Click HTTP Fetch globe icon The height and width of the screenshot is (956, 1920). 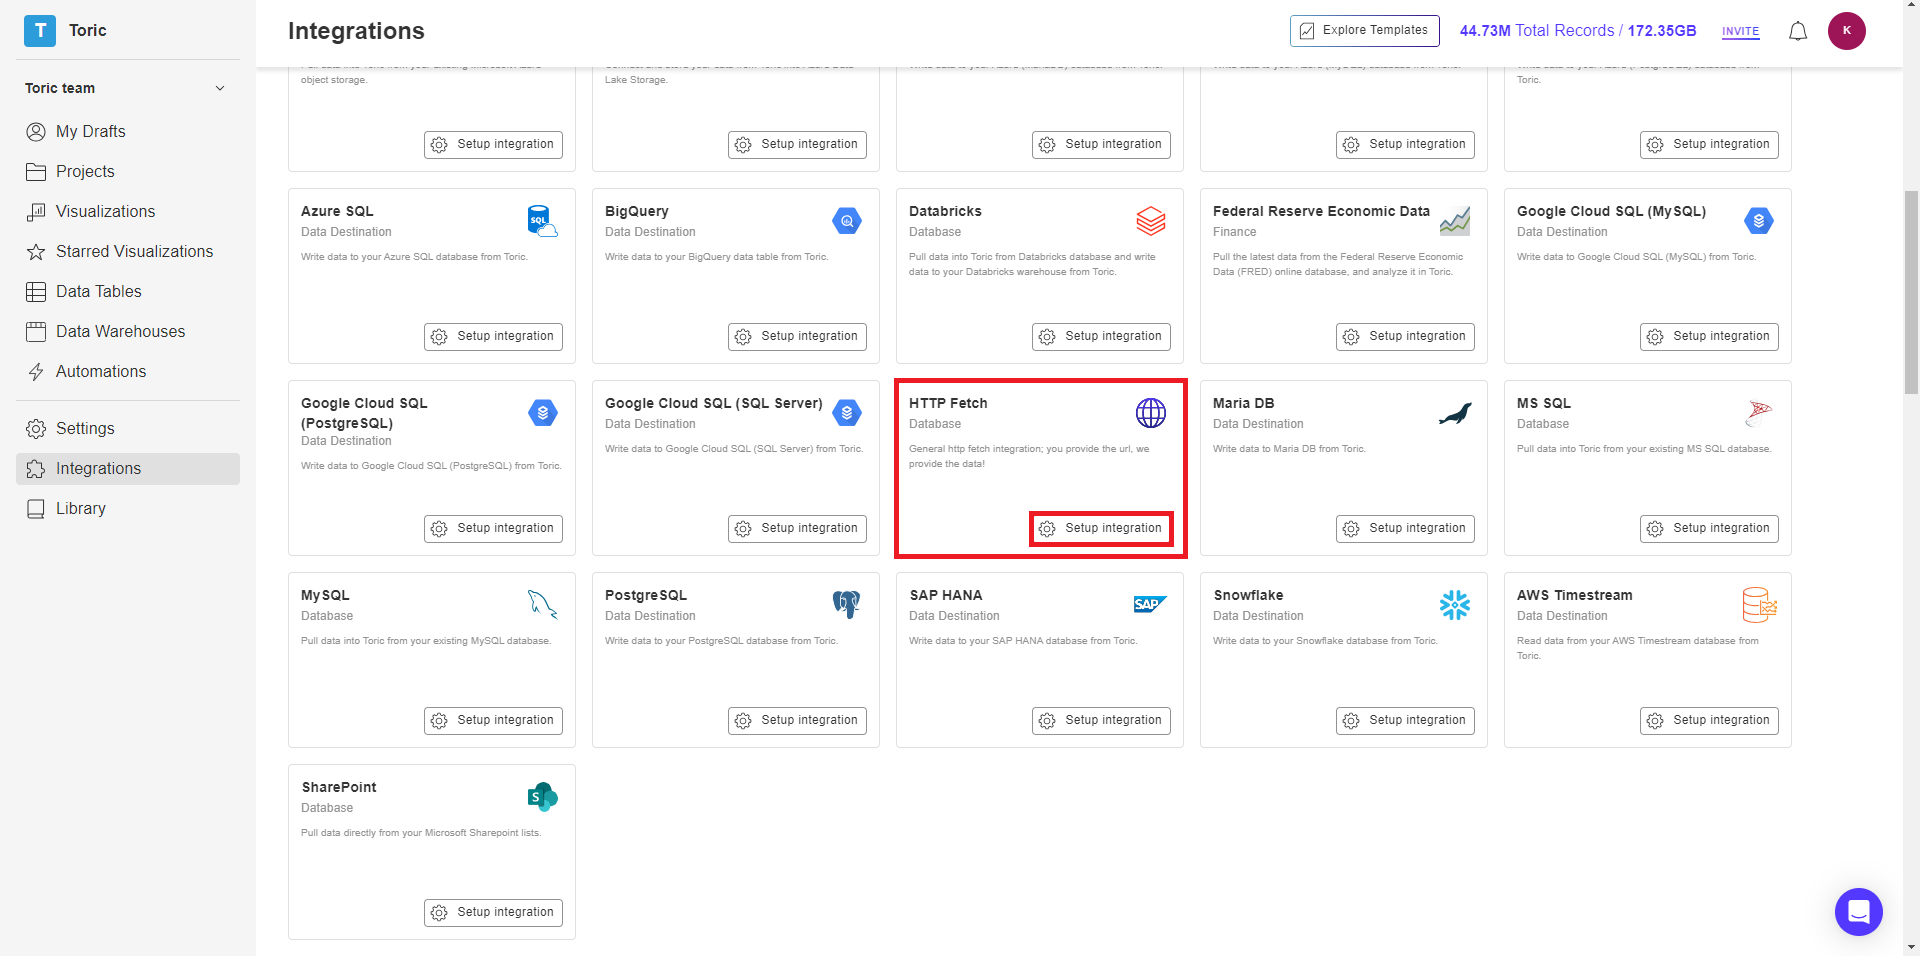point(1150,413)
